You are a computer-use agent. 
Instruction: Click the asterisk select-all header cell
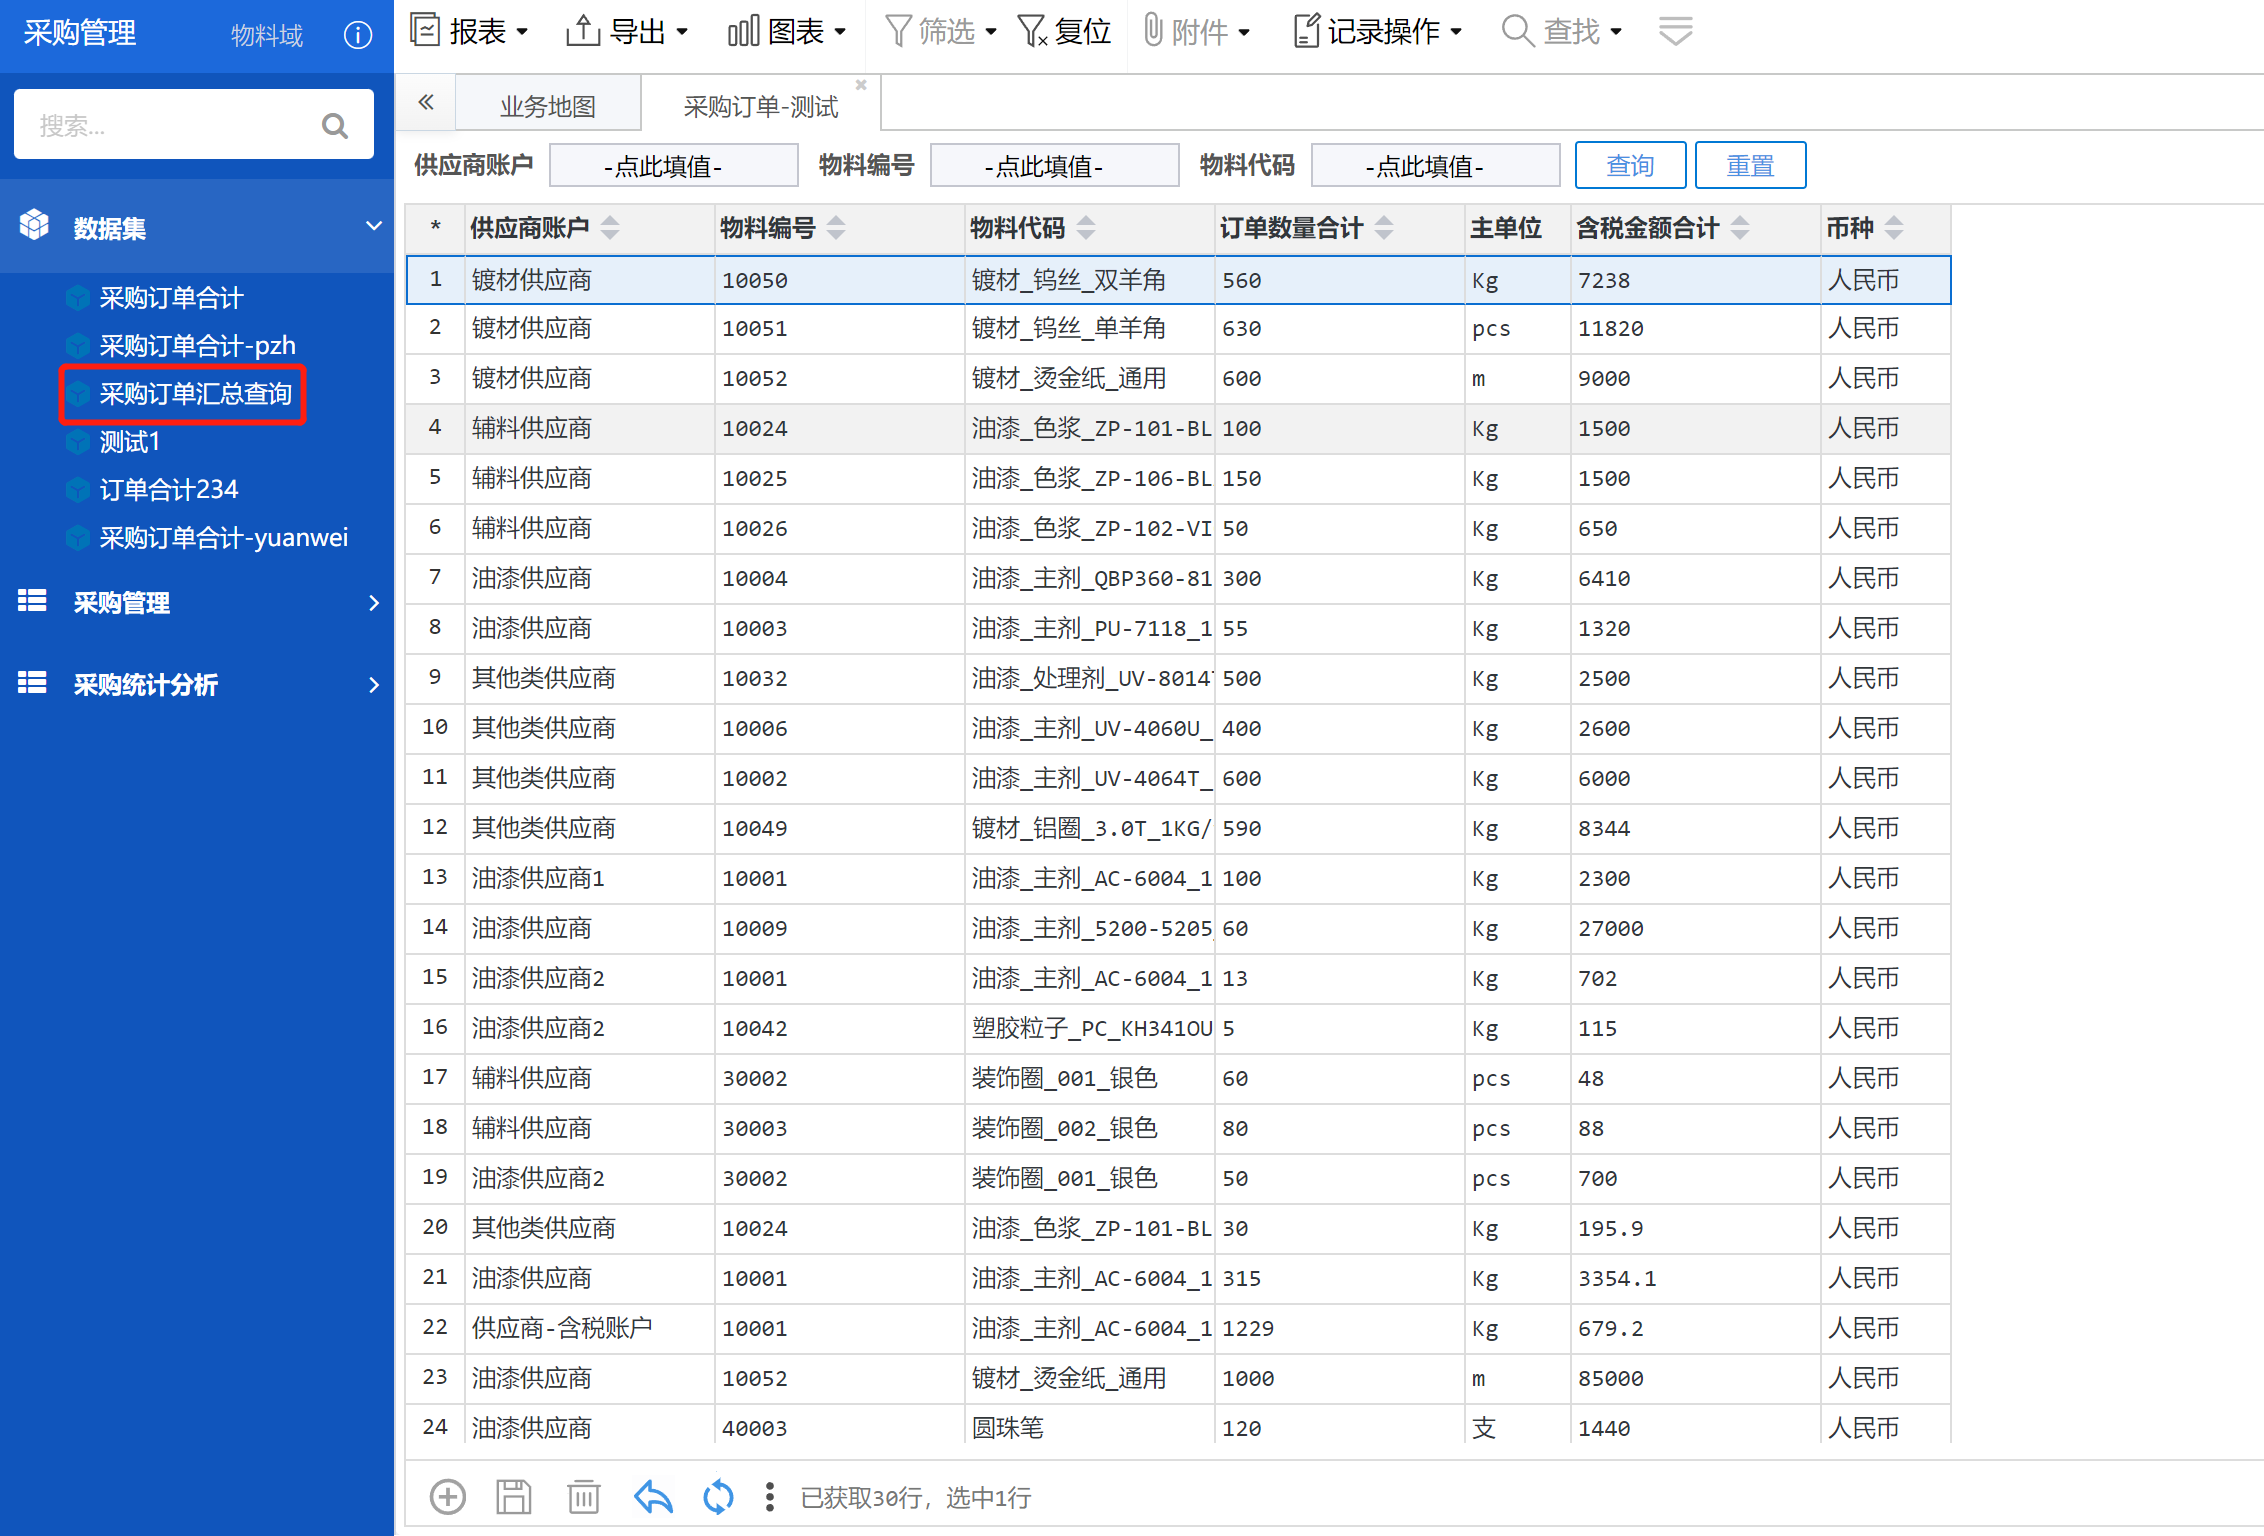click(435, 228)
